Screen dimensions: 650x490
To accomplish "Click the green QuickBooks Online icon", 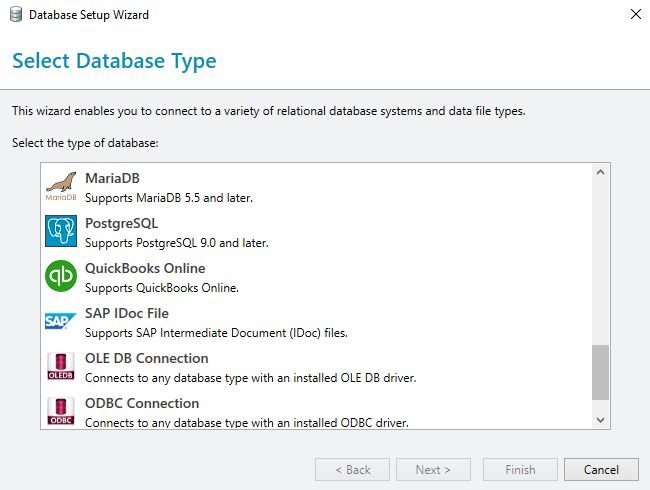I will coord(61,276).
